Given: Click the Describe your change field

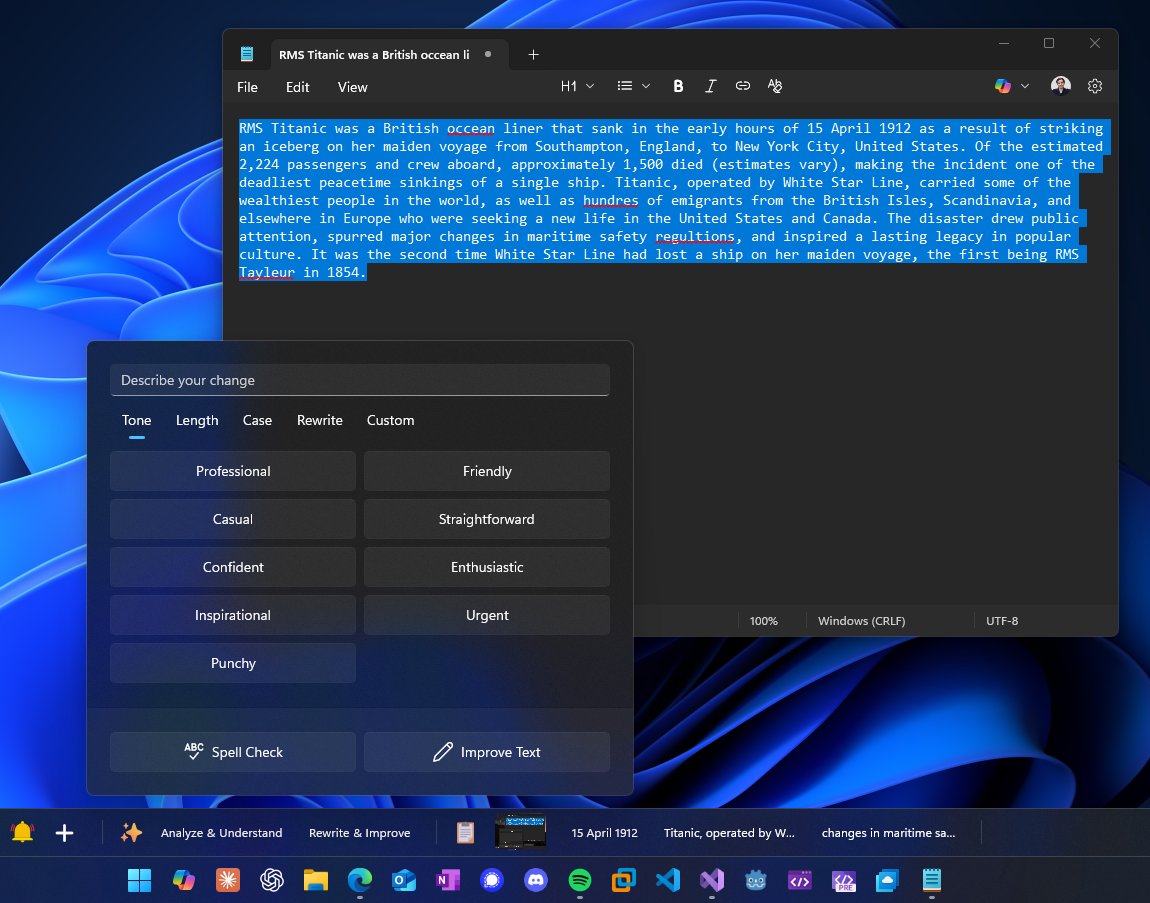Looking at the screenshot, I should [x=359, y=380].
